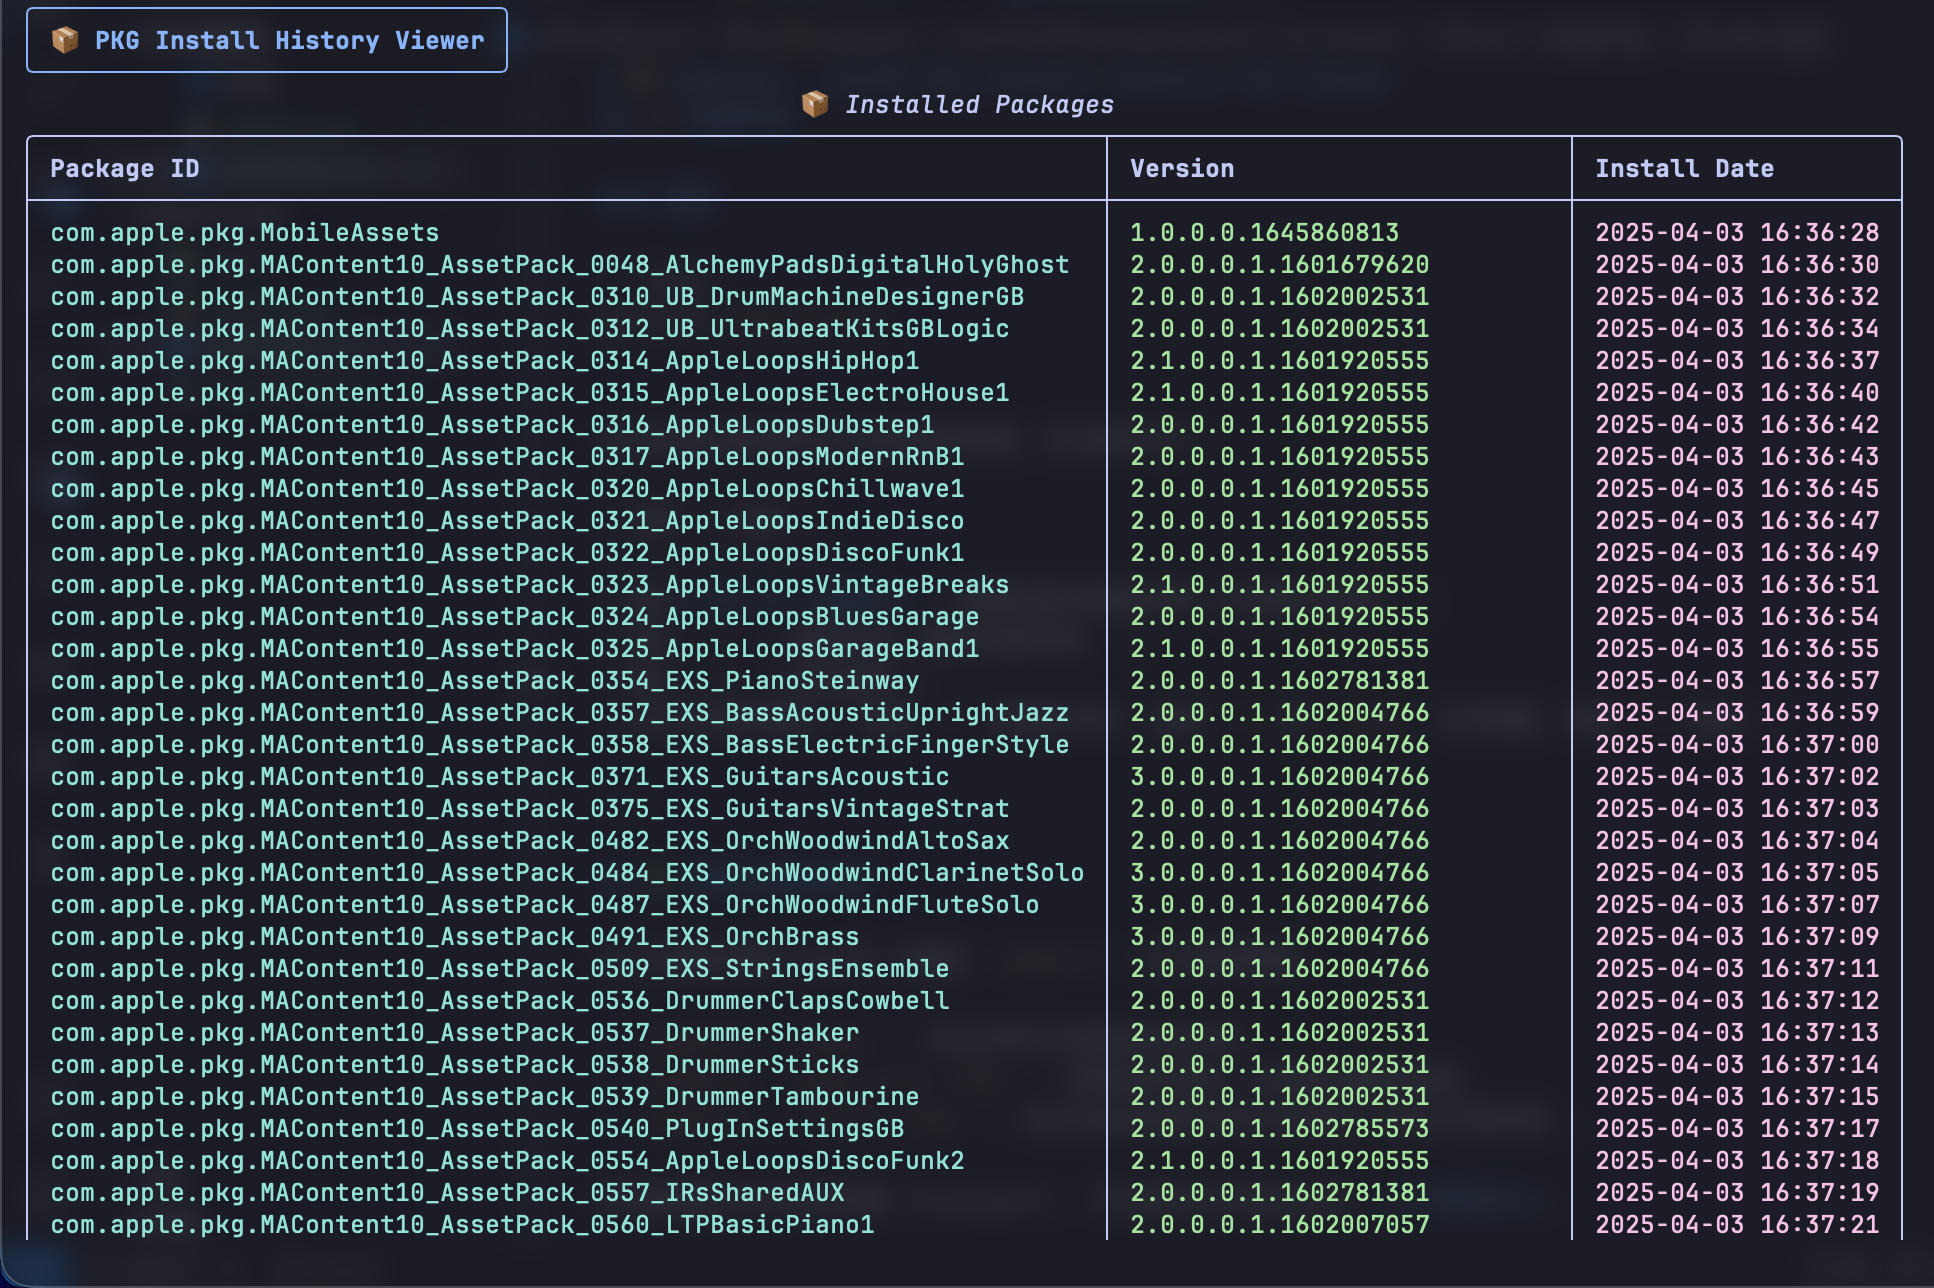The width and height of the screenshot is (1934, 1288).
Task: Click the UB_DrumMachineDesignerGB package ID
Action: tap(537, 296)
